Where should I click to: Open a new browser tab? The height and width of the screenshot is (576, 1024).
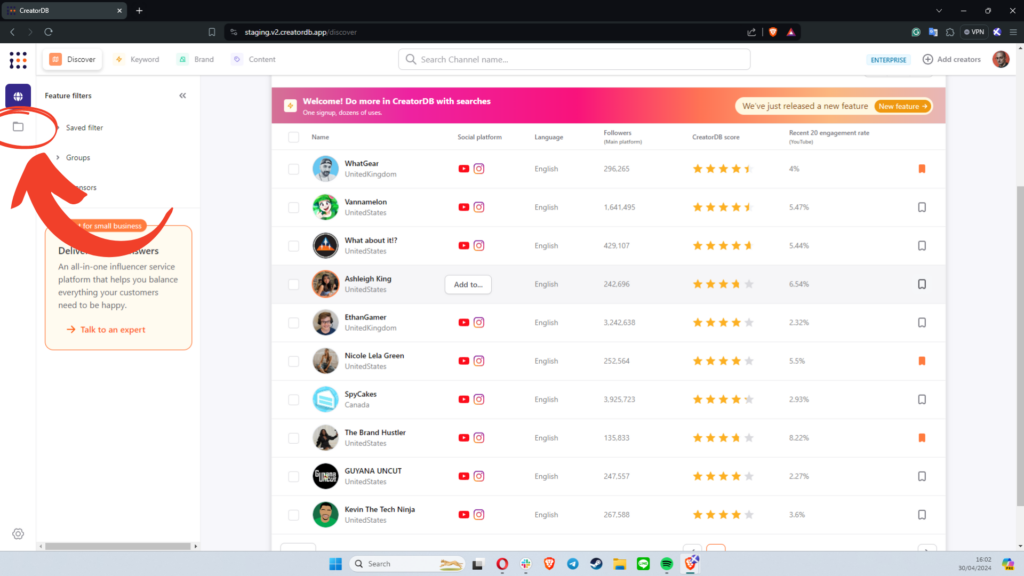[139, 10]
